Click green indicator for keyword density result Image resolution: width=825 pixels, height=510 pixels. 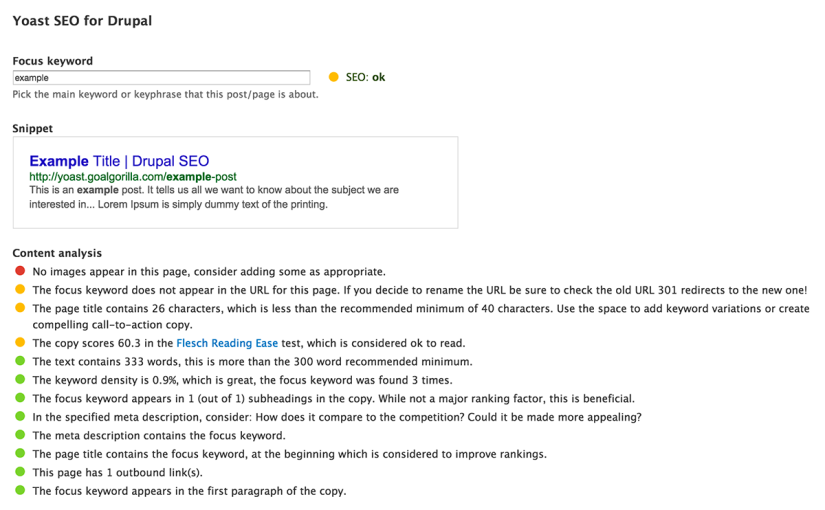(x=20, y=380)
